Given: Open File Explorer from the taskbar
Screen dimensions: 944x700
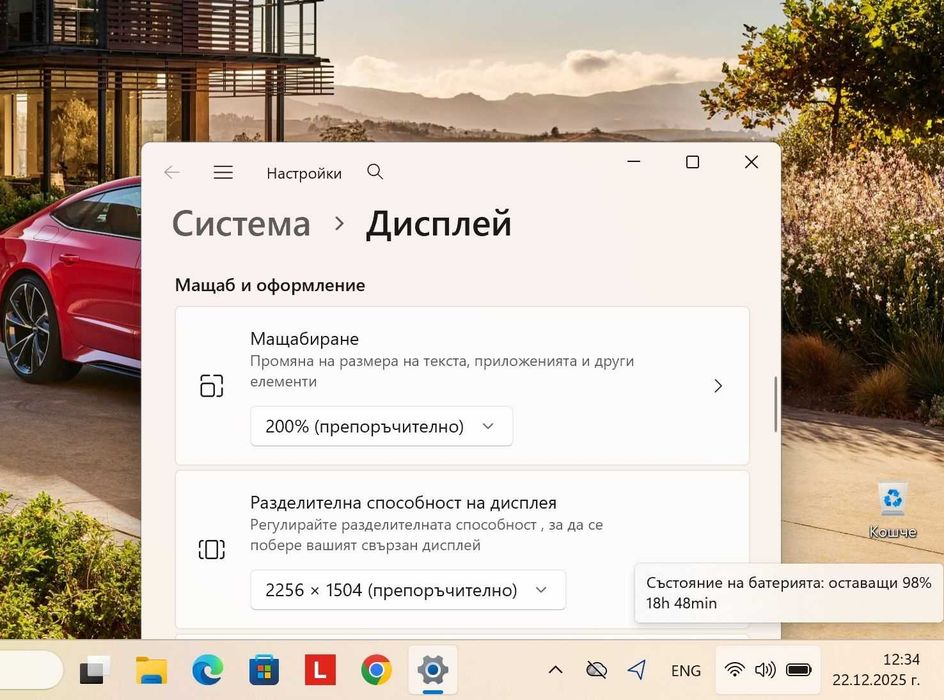Looking at the screenshot, I should tap(151, 670).
